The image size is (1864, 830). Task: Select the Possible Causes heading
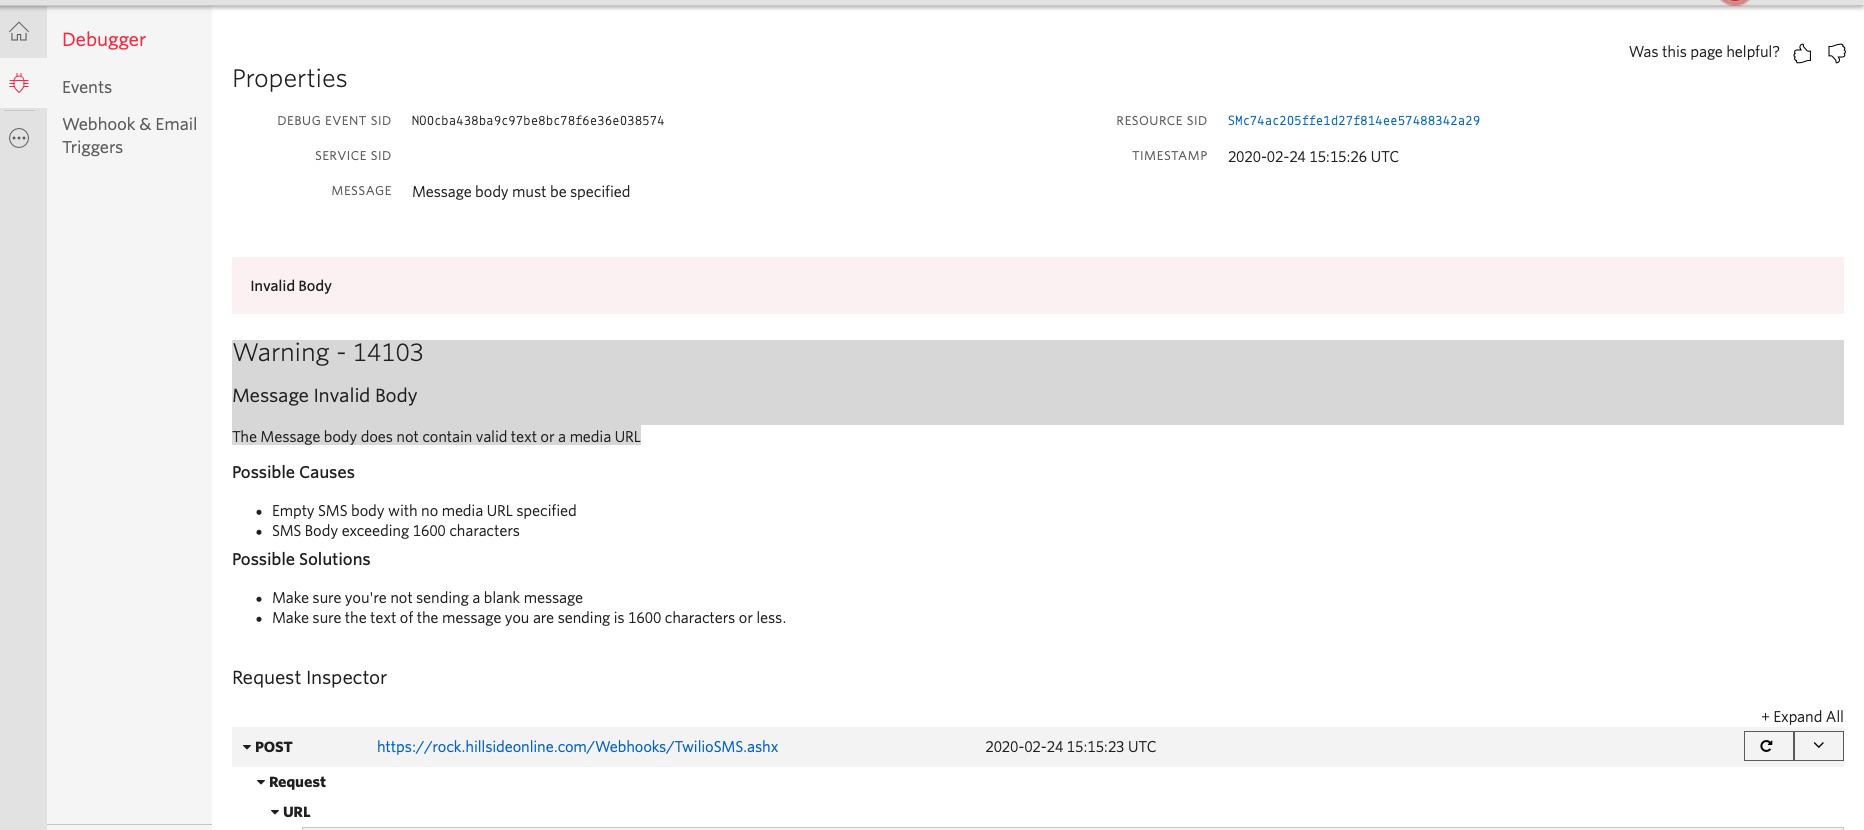pyautogui.click(x=293, y=472)
